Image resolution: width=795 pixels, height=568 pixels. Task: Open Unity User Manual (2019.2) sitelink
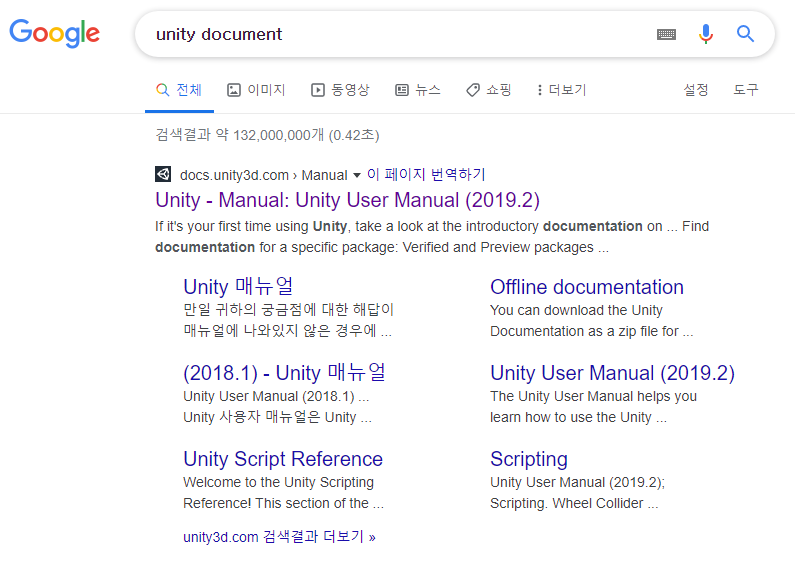(x=612, y=373)
